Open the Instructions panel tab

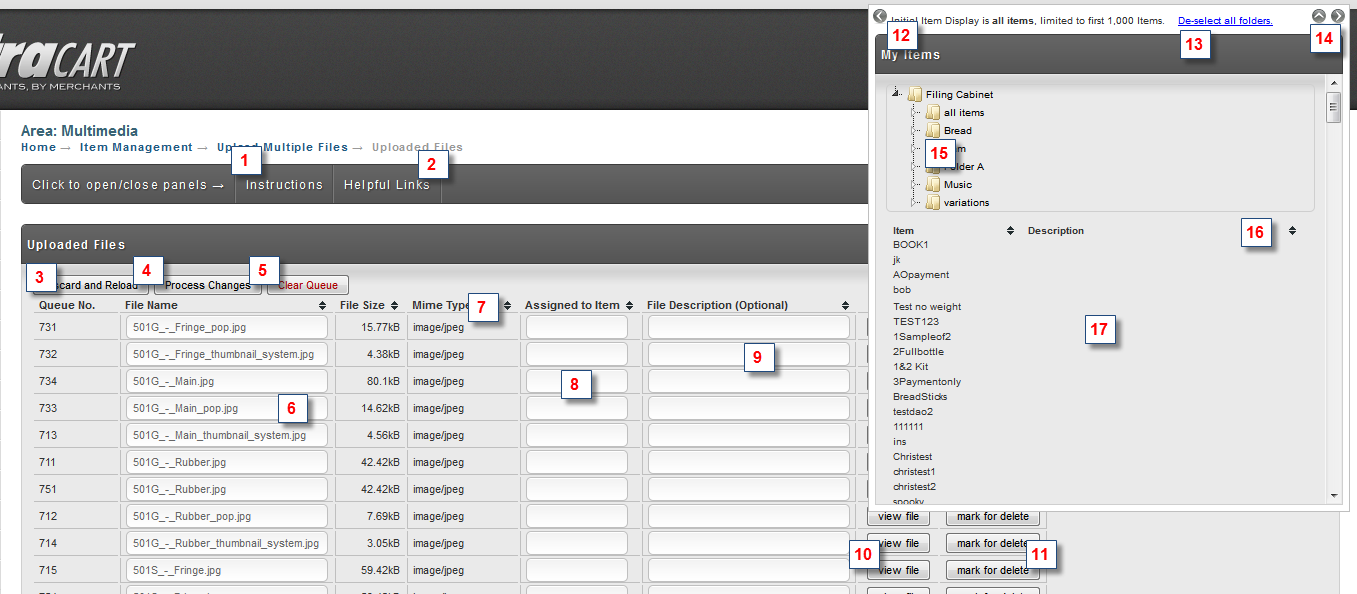tap(284, 185)
